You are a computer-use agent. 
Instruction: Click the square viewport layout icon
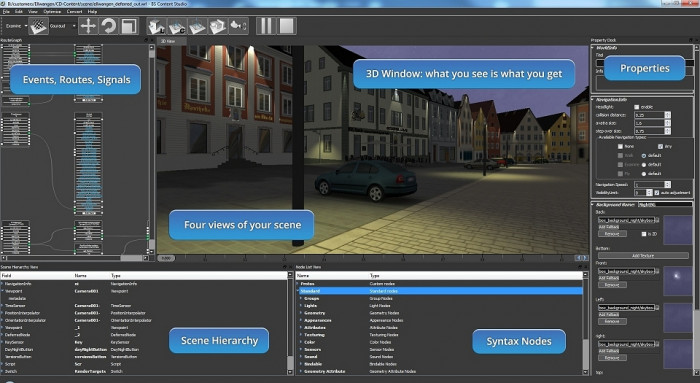click(129, 26)
